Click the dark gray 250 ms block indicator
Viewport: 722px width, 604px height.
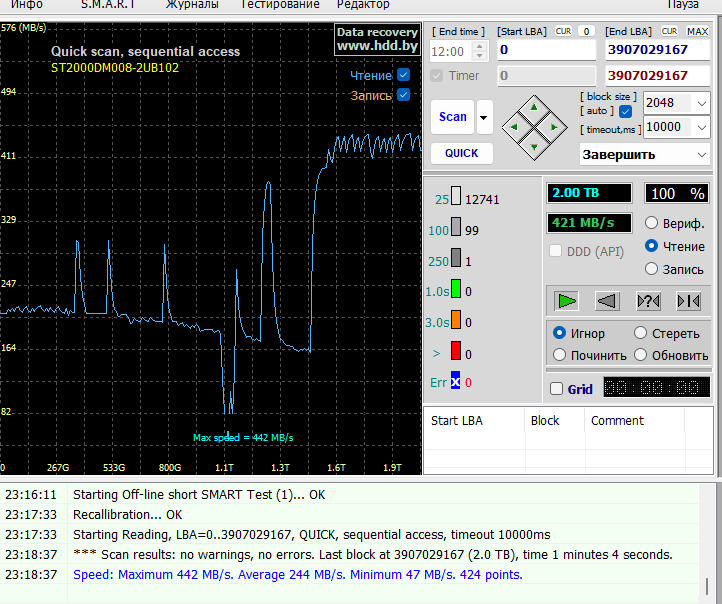(x=456, y=257)
